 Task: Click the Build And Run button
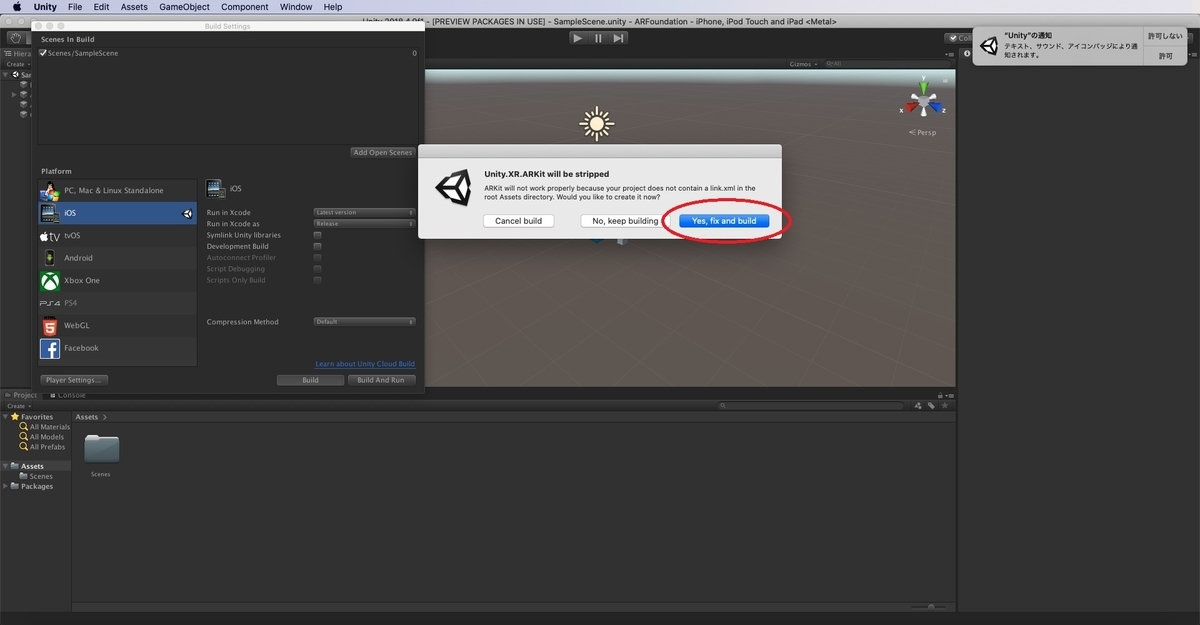coord(381,380)
